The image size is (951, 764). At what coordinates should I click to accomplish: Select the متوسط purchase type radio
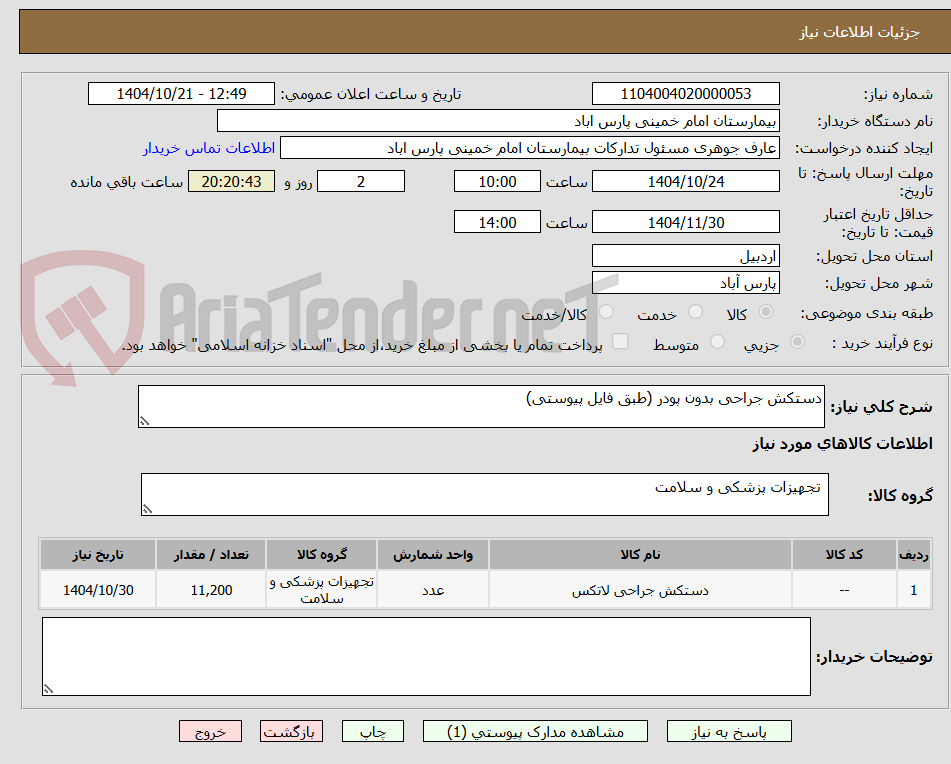(717, 343)
